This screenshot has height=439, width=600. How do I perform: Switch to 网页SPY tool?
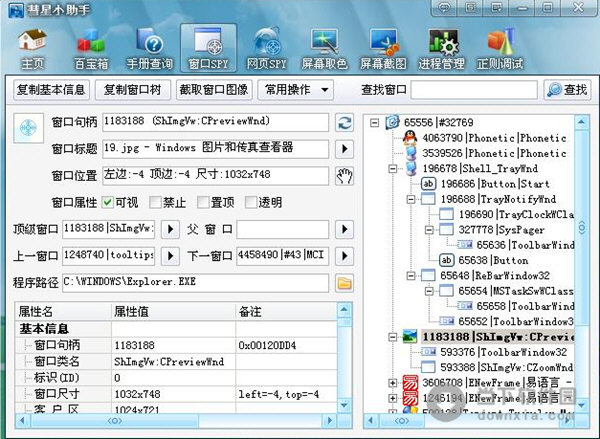click(267, 49)
